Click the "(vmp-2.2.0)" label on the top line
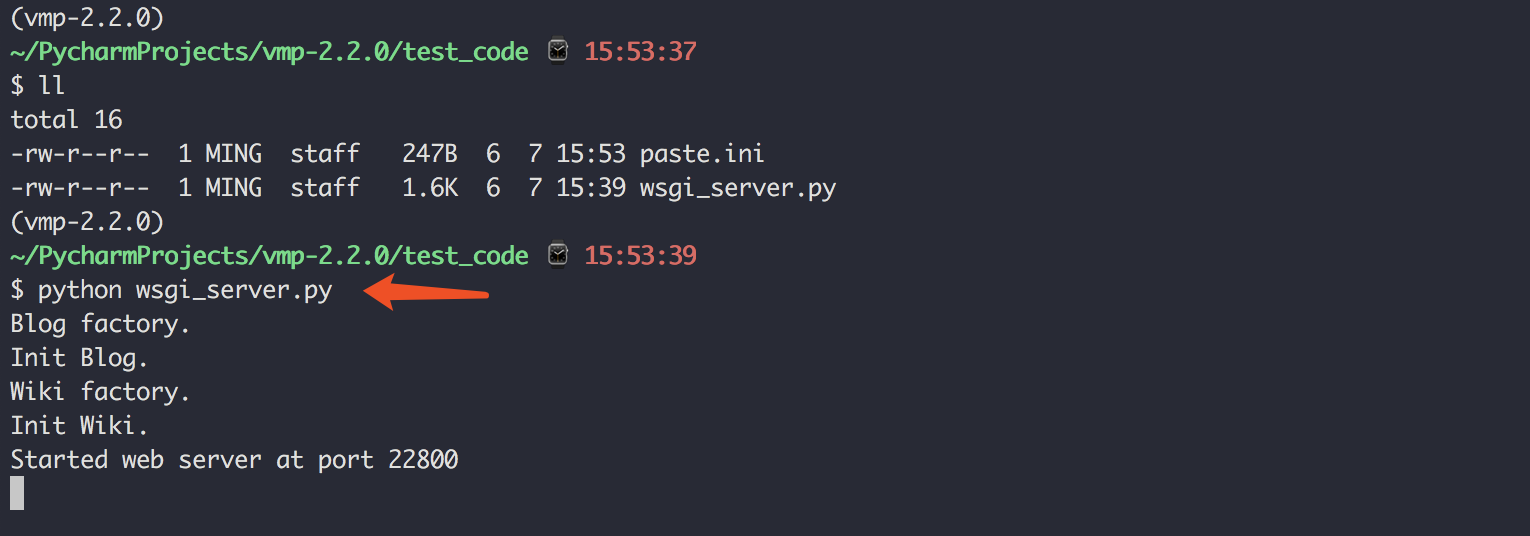Viewport: 1530px width, 536px height. pyautogui.click(x=87, y=17)
